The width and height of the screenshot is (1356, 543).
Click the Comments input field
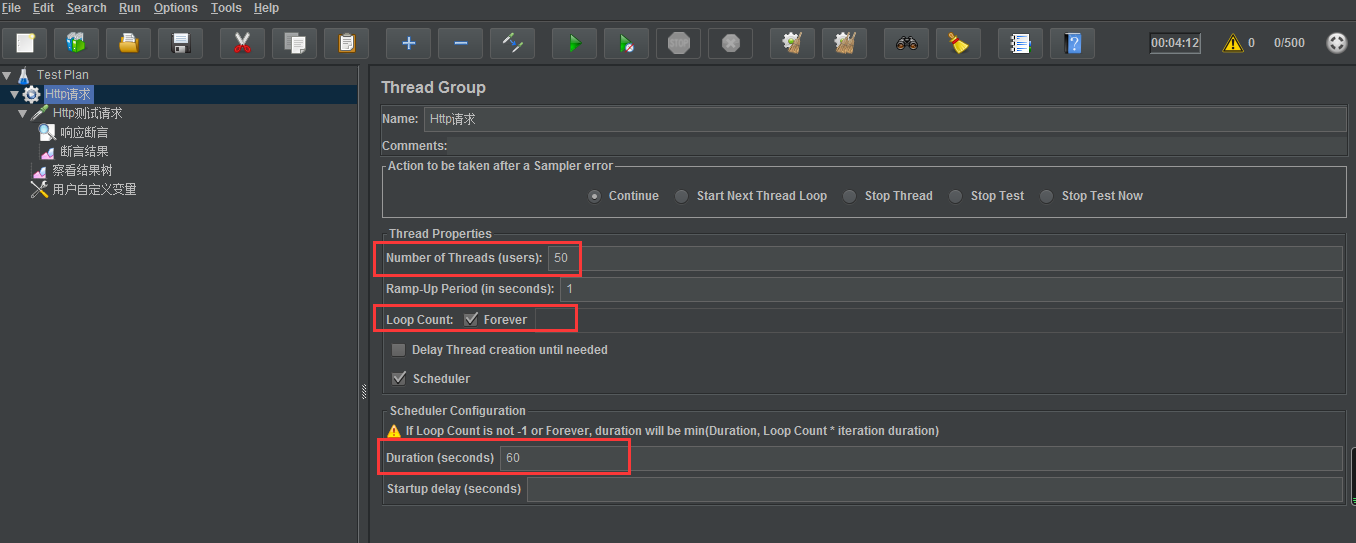(x=897, y=146)
